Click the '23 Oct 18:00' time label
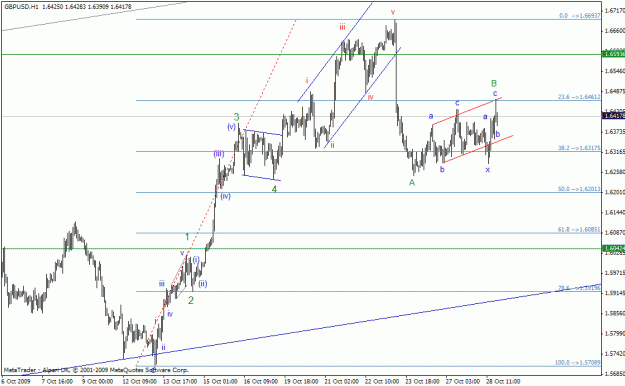This screenshot has height=386, width=625. coord(423,382)
